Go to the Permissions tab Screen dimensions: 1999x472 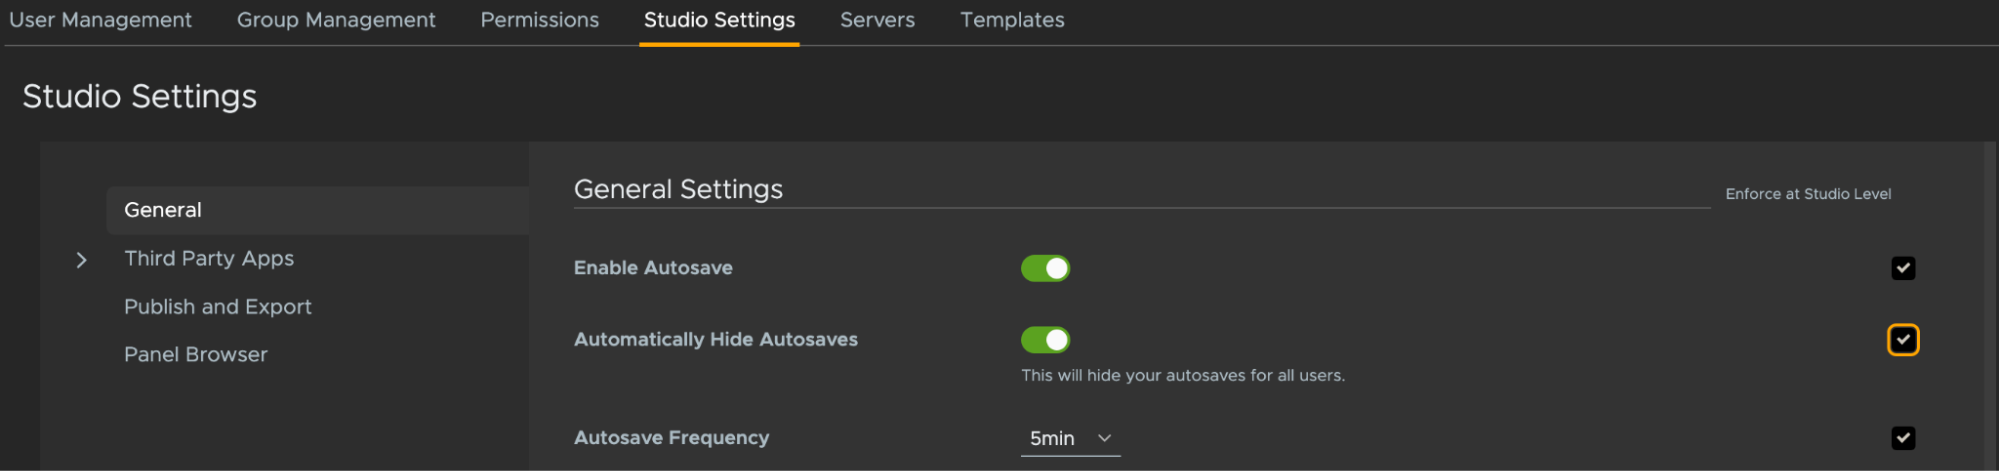point(540,20)
